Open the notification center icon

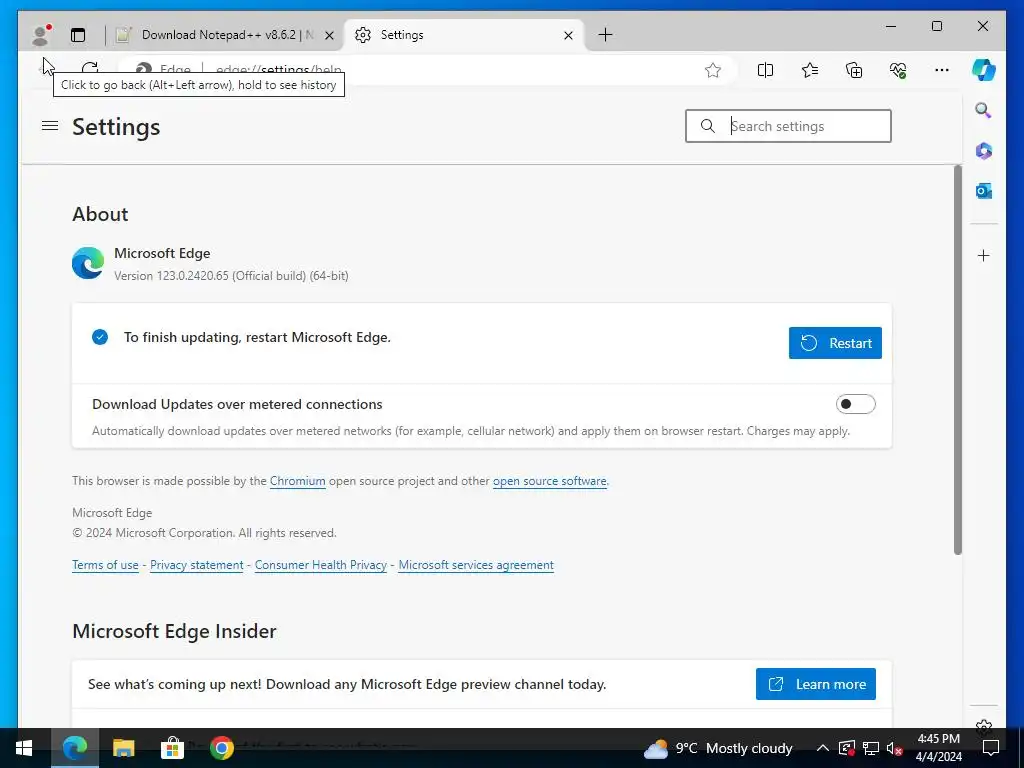(x=991, y=748)
